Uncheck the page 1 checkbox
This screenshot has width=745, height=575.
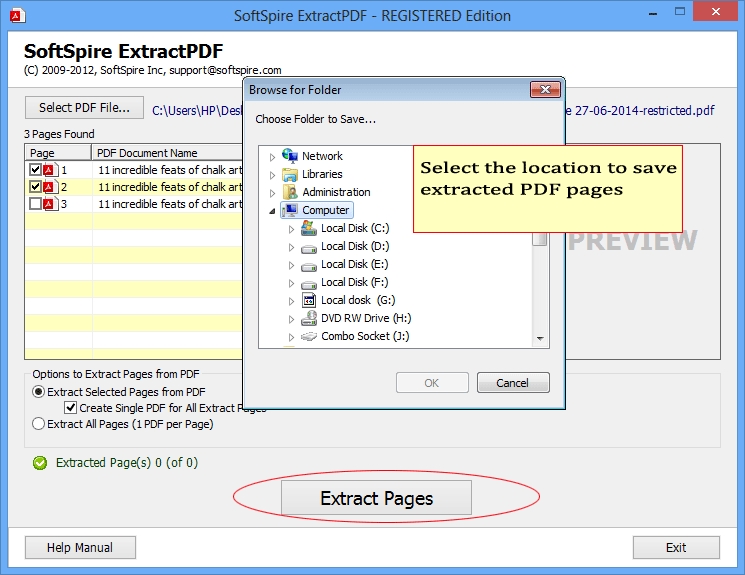[x=36, y=170]
